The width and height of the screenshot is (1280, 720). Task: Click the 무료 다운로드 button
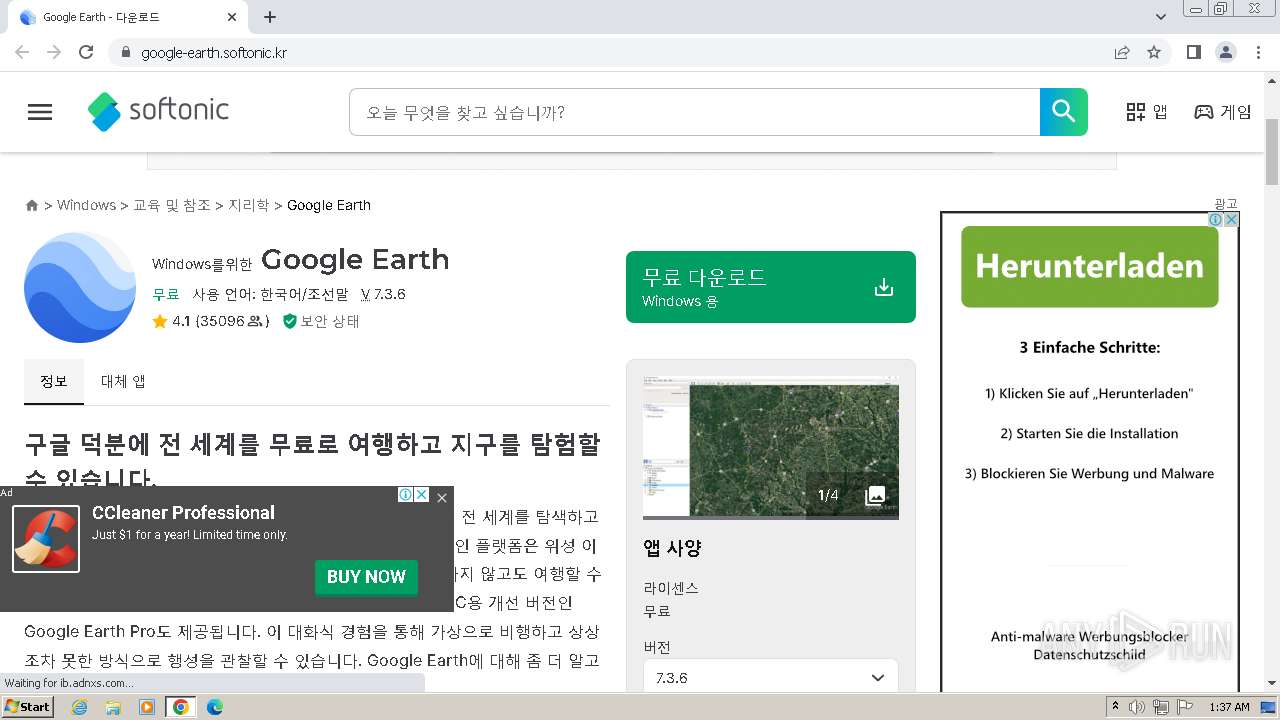pyautogui.click(x=771, y=287)
